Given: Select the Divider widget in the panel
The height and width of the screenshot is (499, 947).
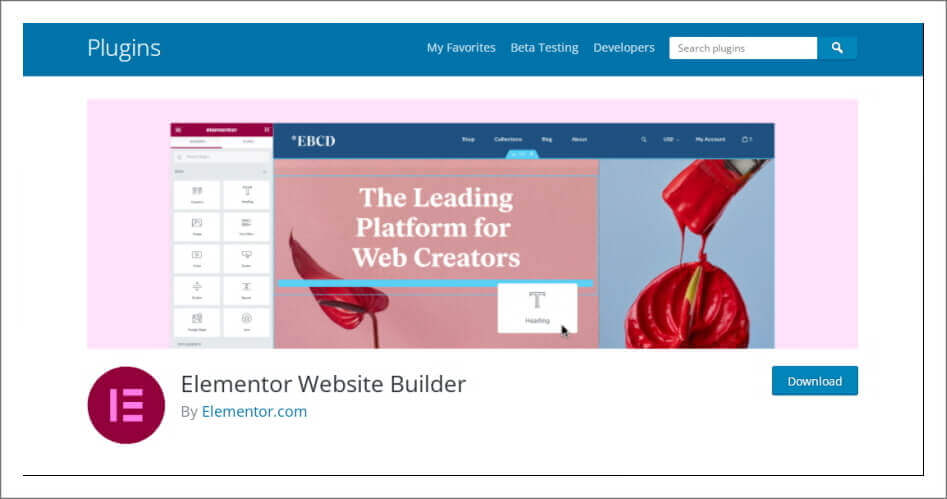Looking at the screenshot, I should pos(197,291).
